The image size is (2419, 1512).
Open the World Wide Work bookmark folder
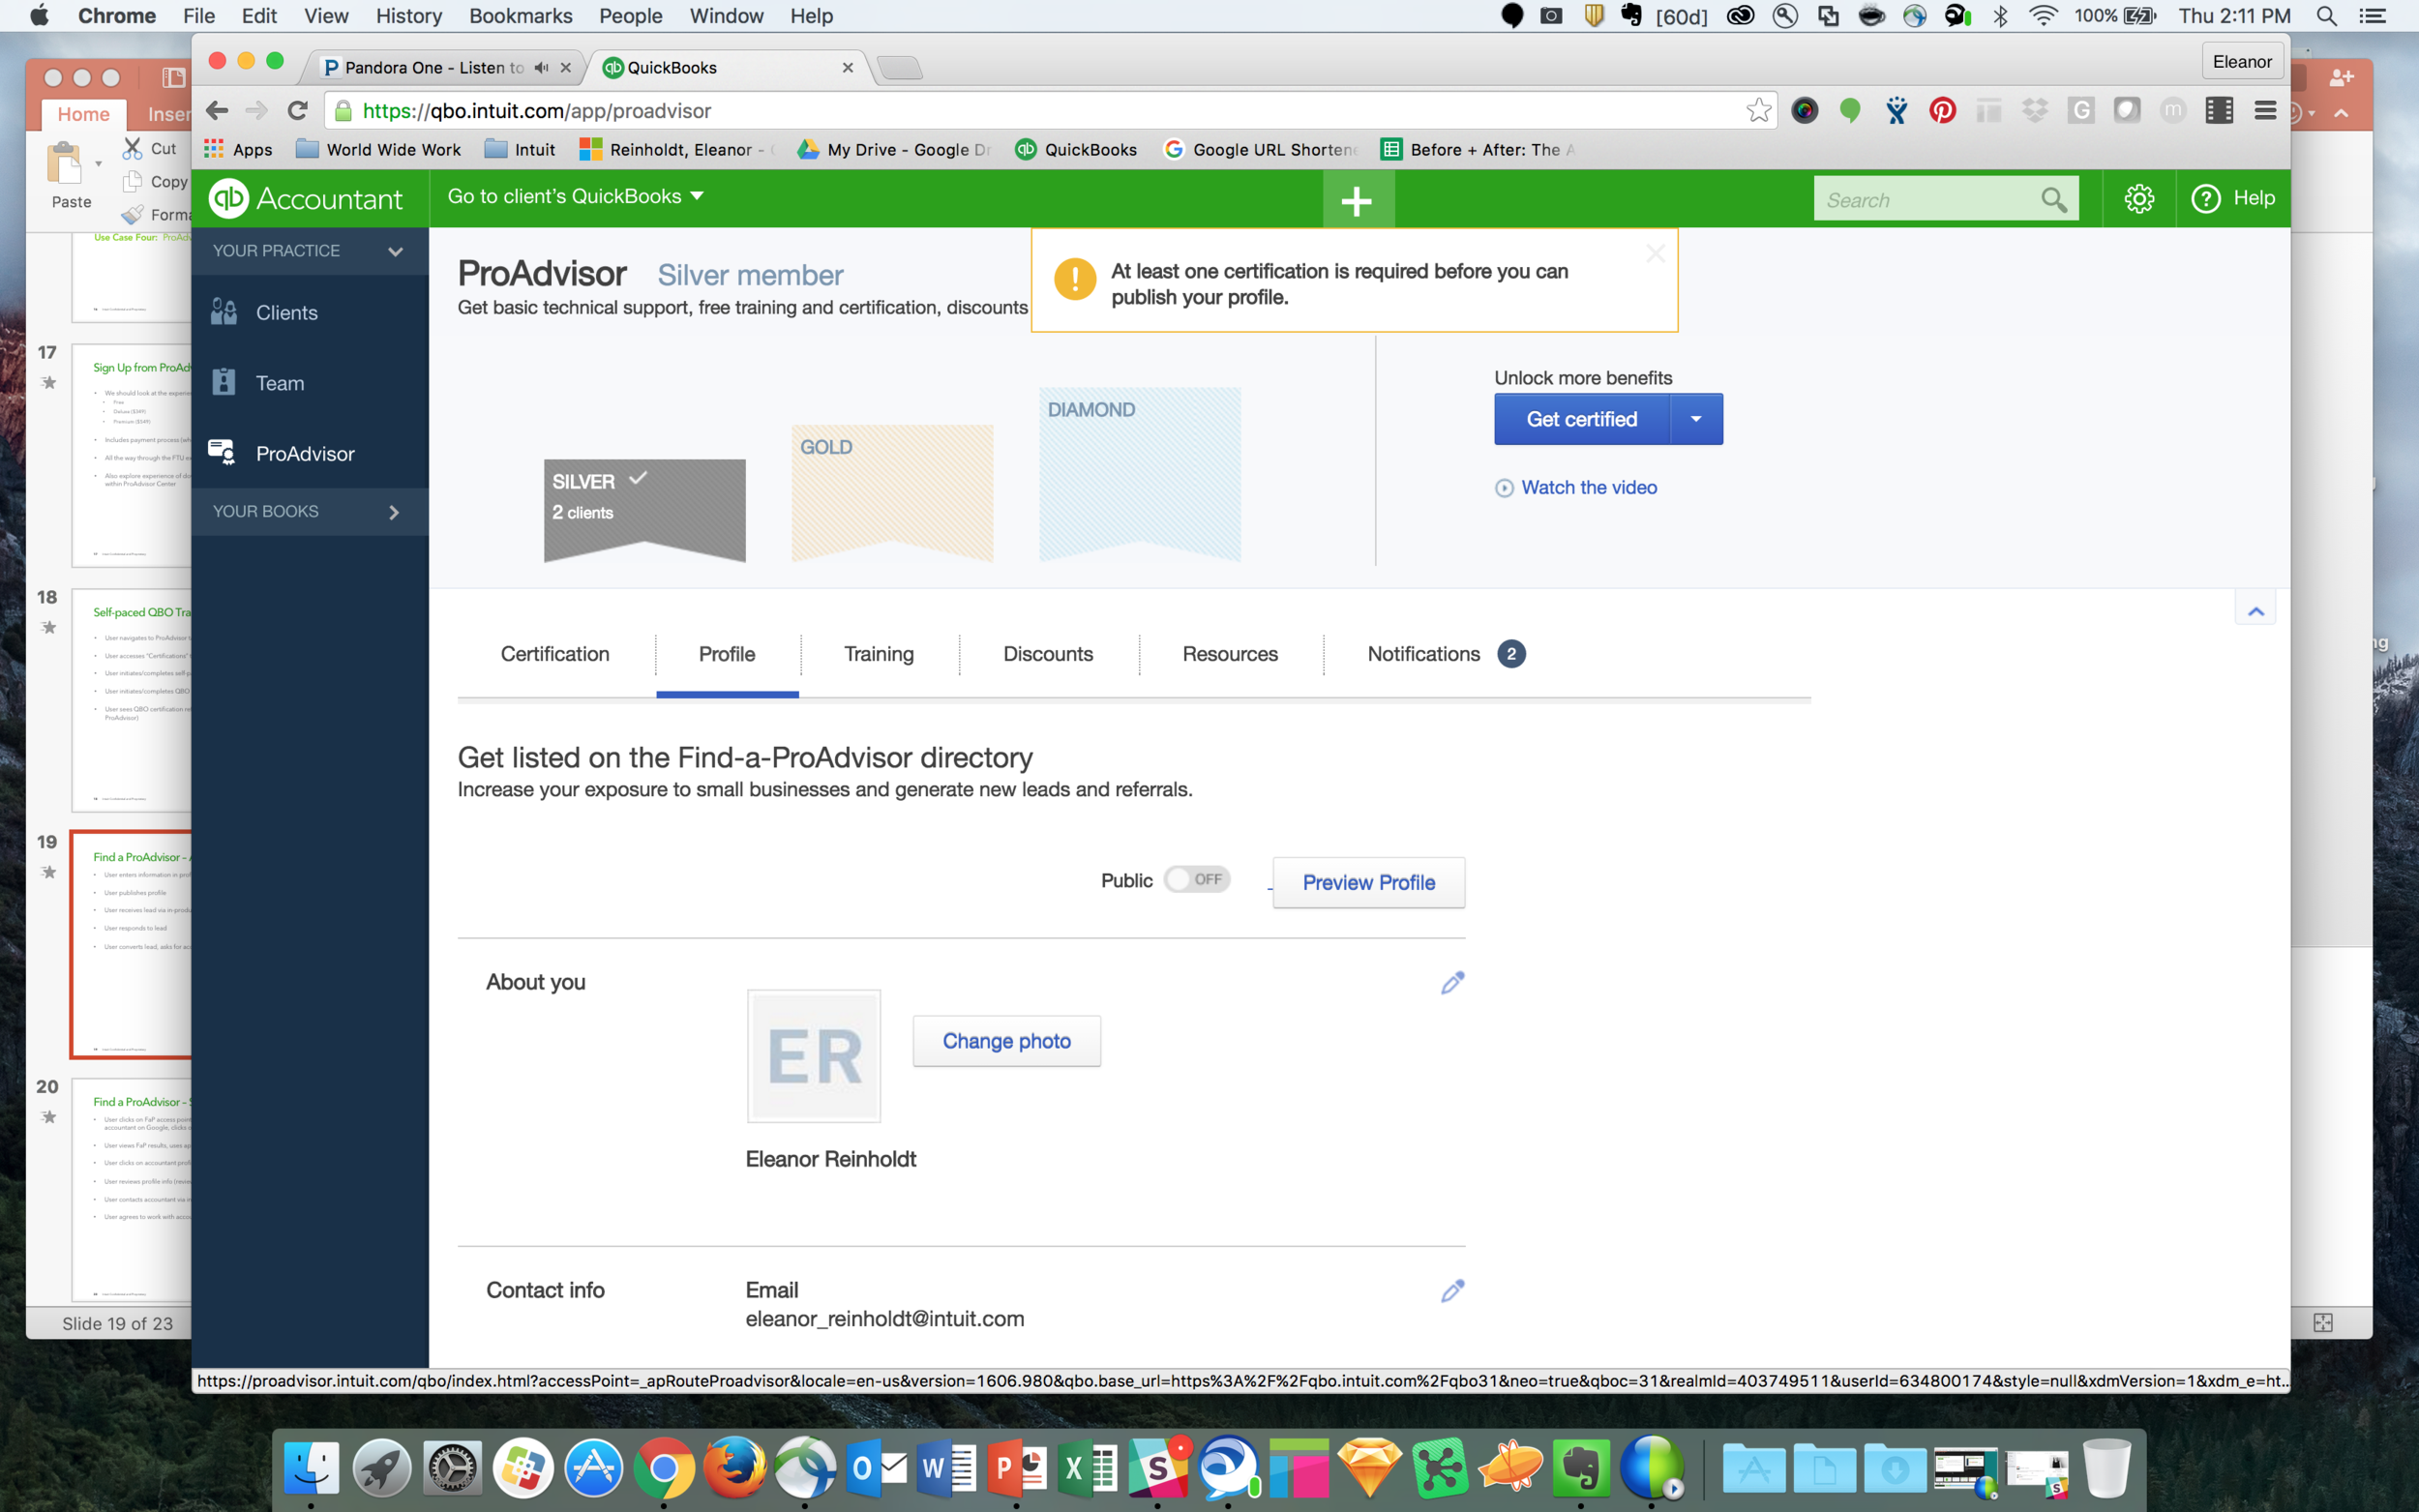pyautogui.click(x=378, y=150)
